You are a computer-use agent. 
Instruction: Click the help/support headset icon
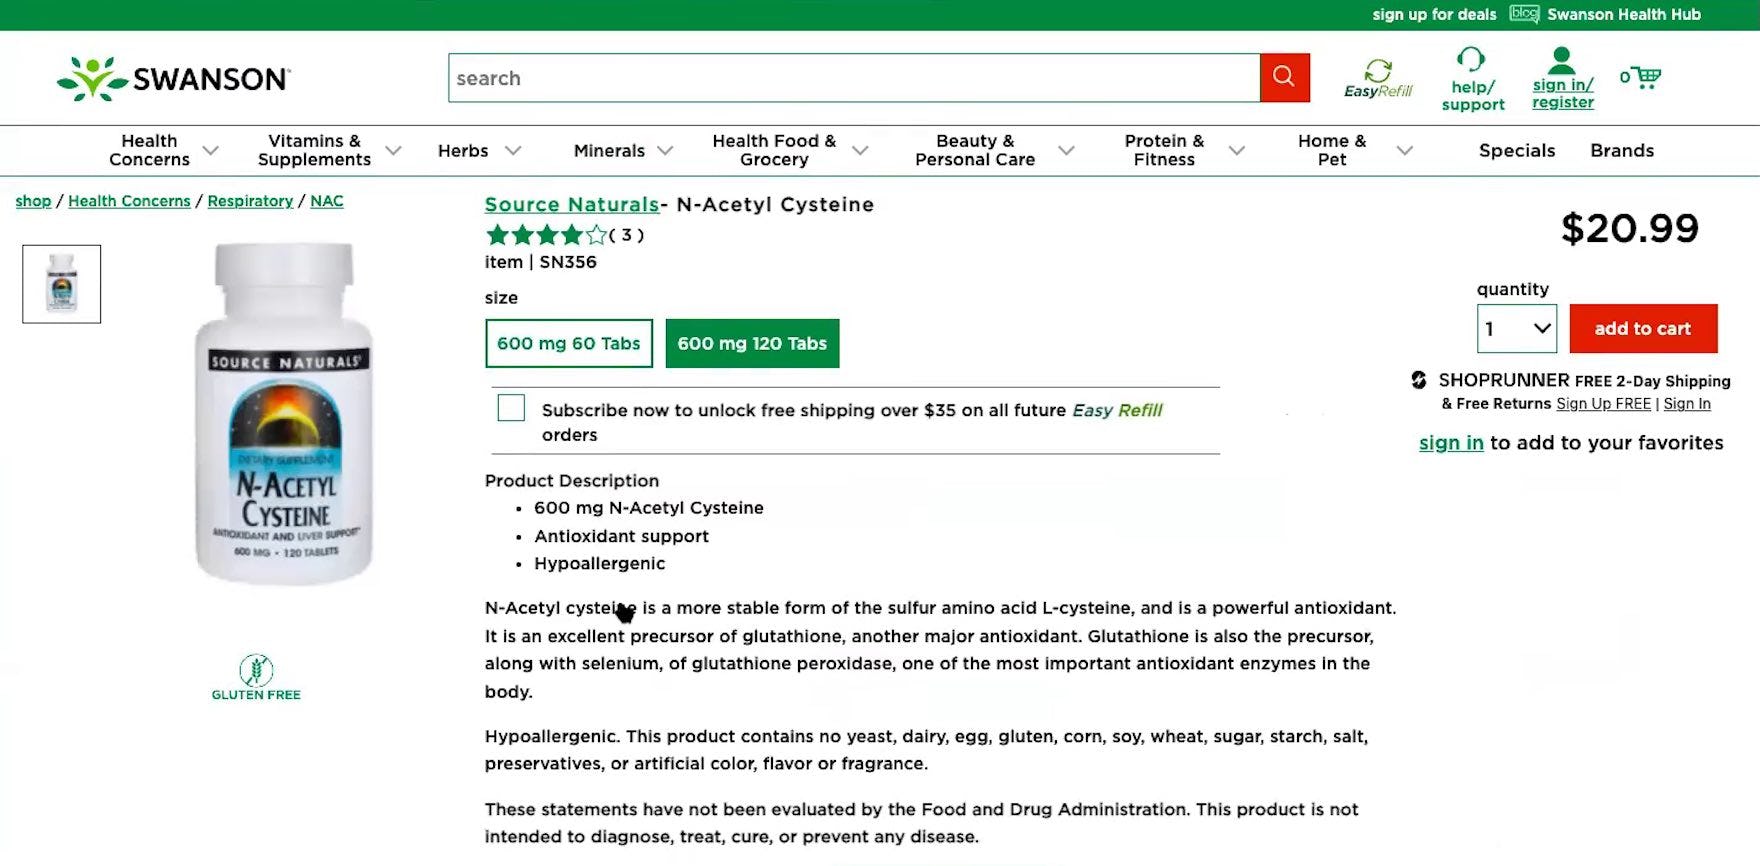coord(1471,60)
